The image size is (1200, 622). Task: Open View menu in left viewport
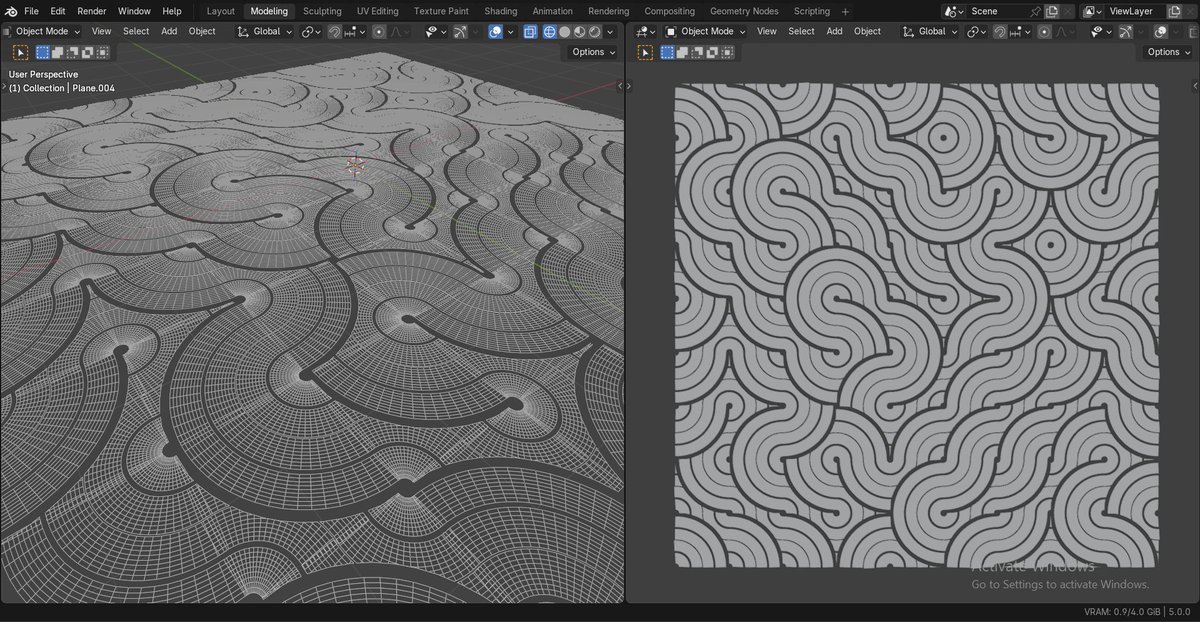102,31
